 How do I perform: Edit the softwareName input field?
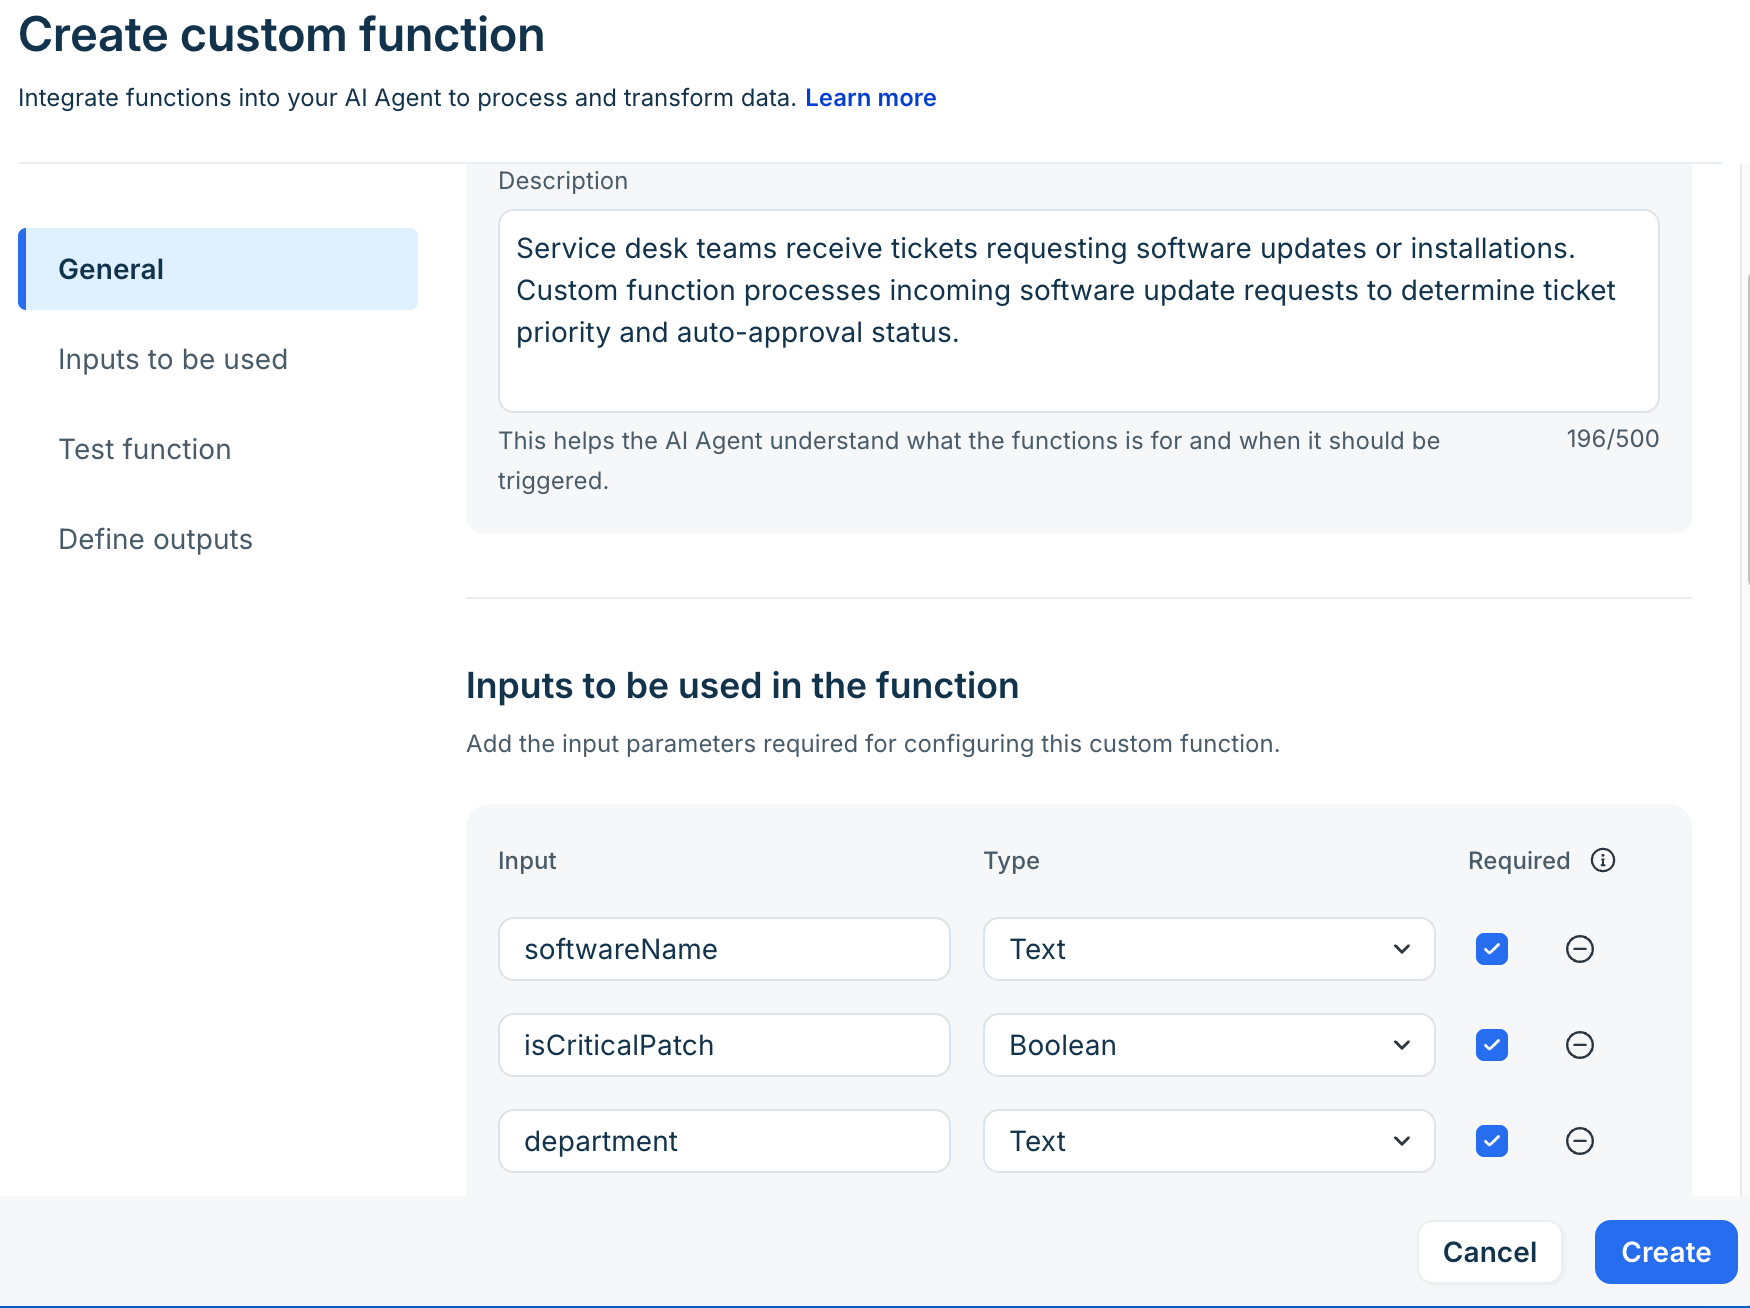click(x=724, y=949)
